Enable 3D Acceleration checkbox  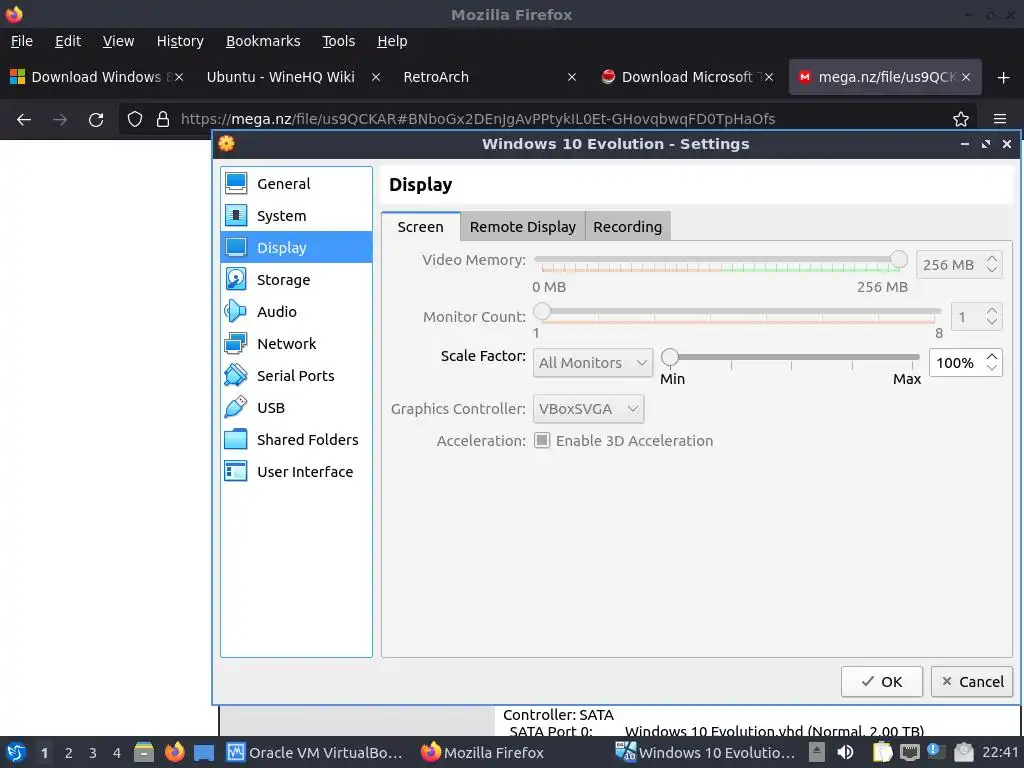542,440
